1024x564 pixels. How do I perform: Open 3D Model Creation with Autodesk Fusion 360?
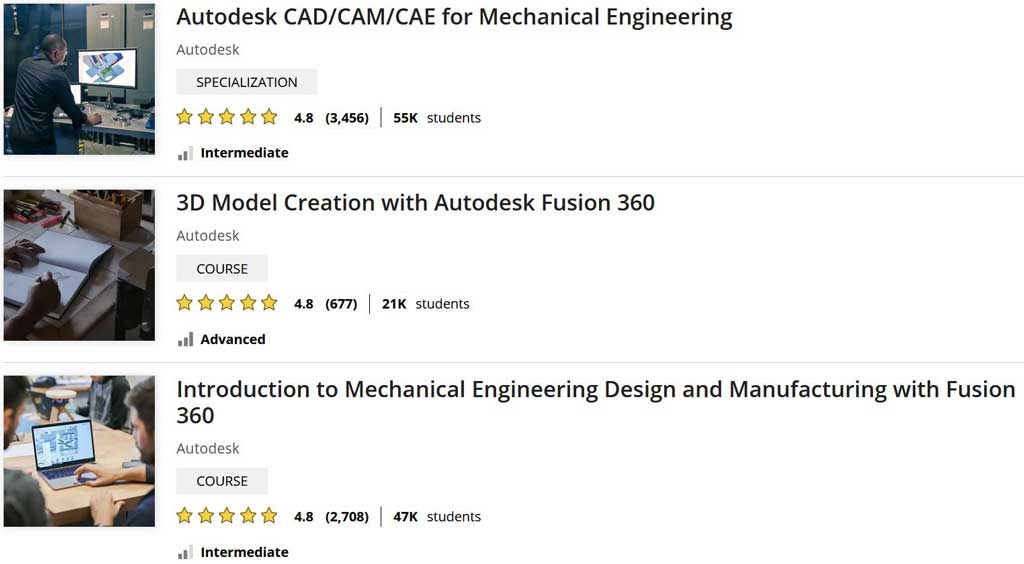coord(415,203)
